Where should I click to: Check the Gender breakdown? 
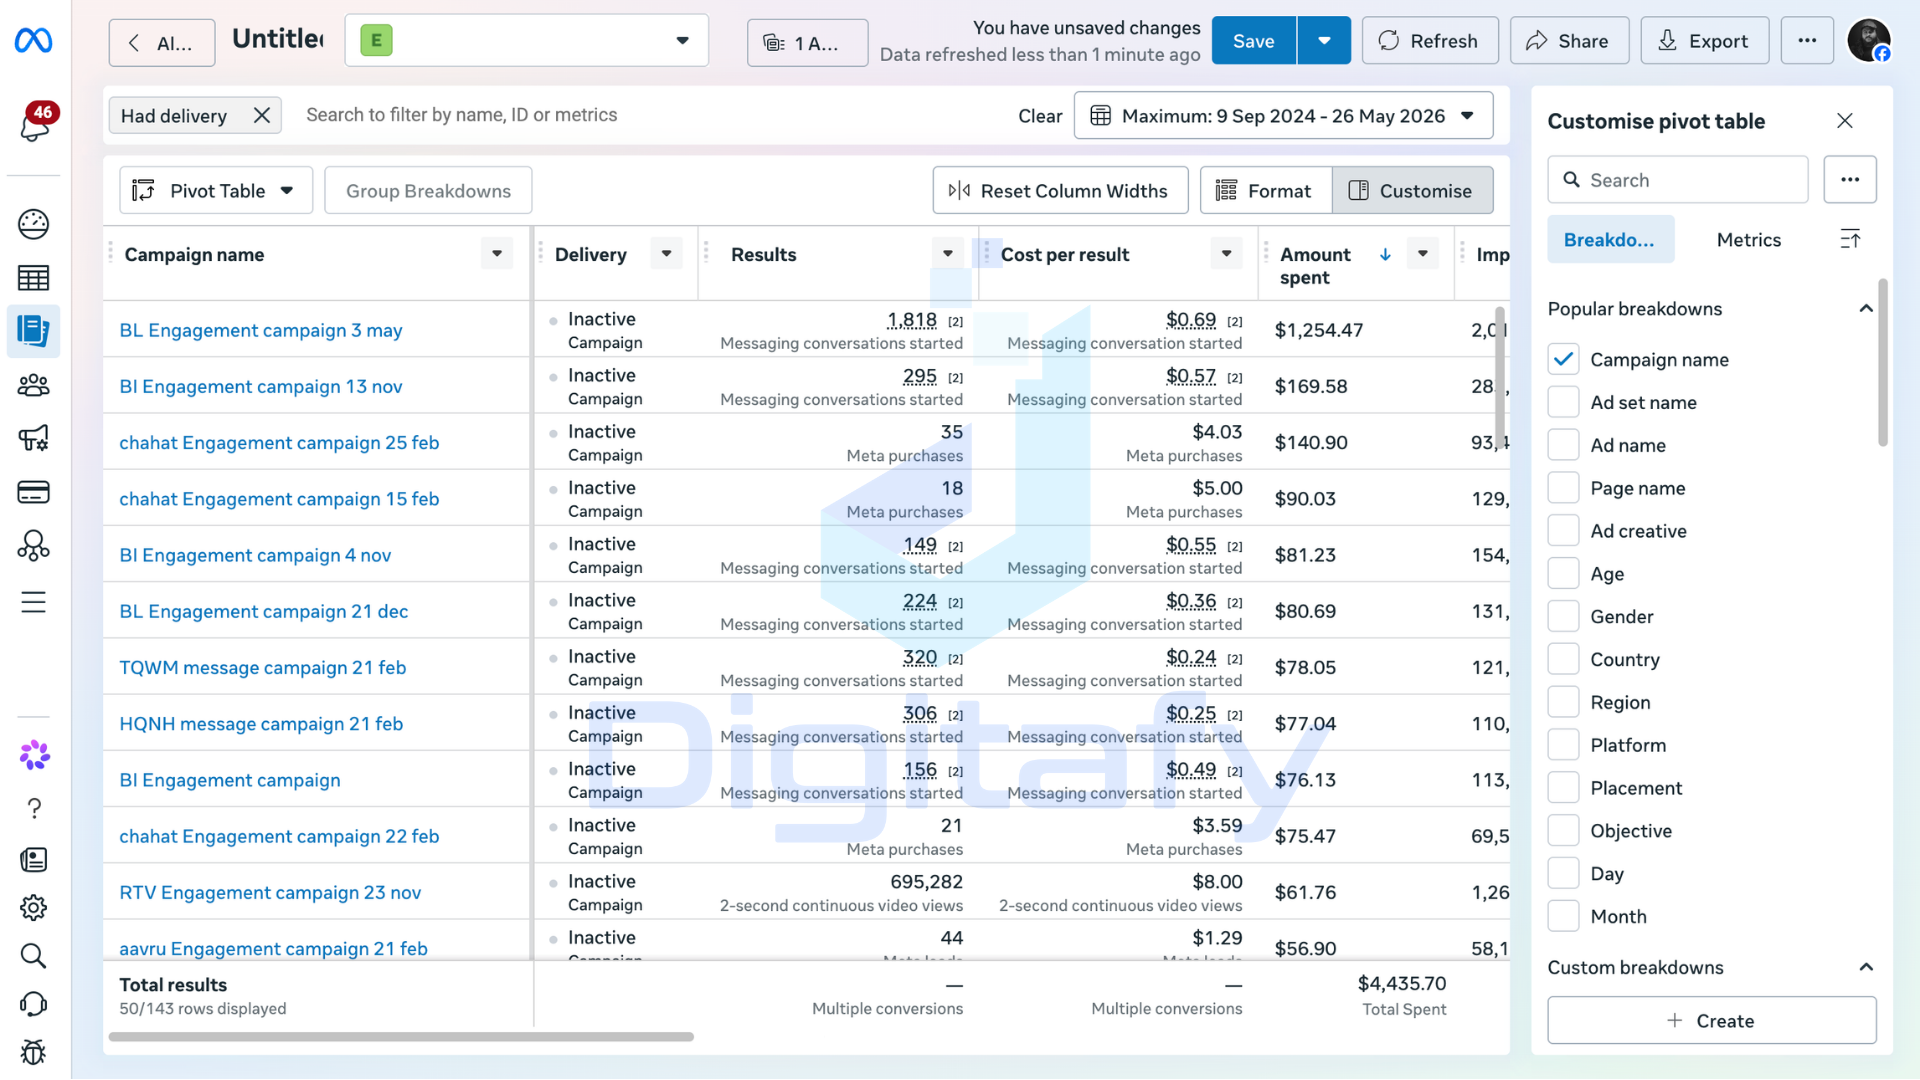[1564, 616]
